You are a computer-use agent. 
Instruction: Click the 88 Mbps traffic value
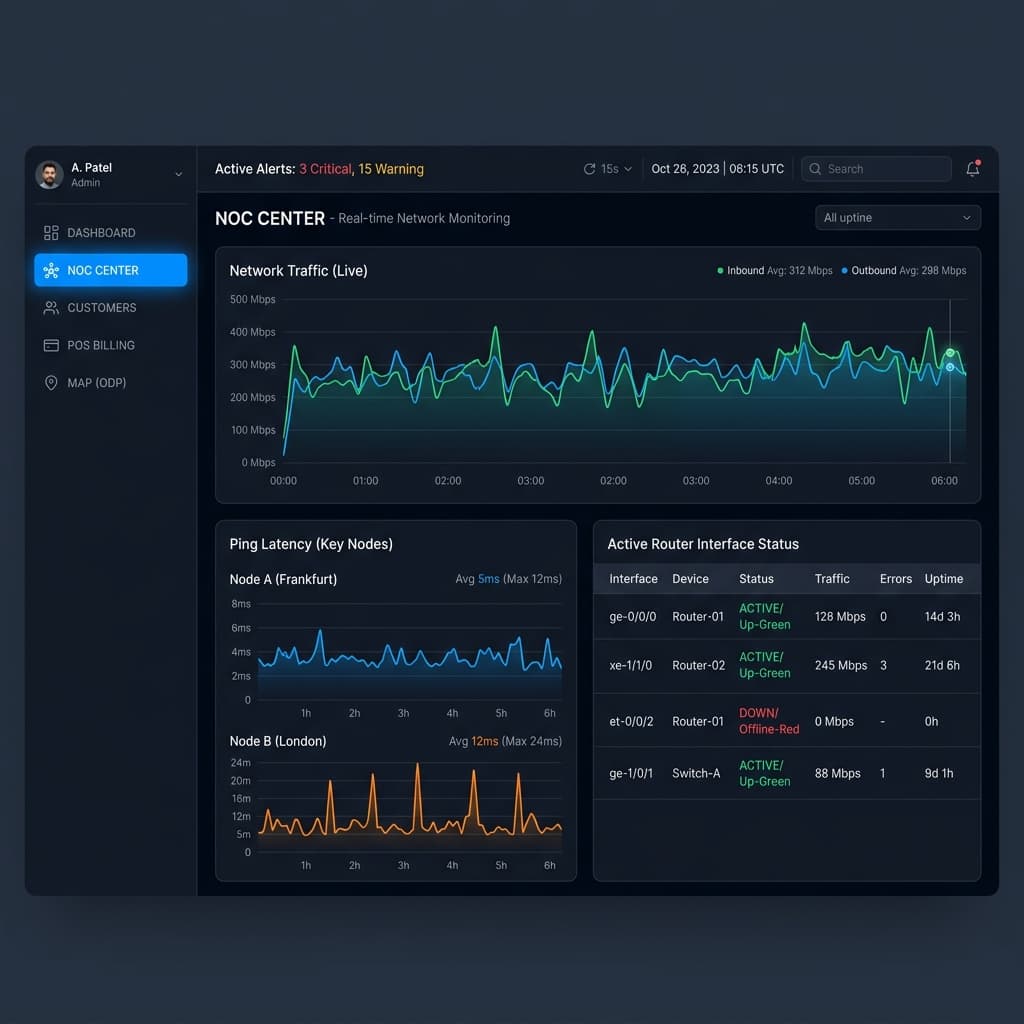click(x=837, y=773)
